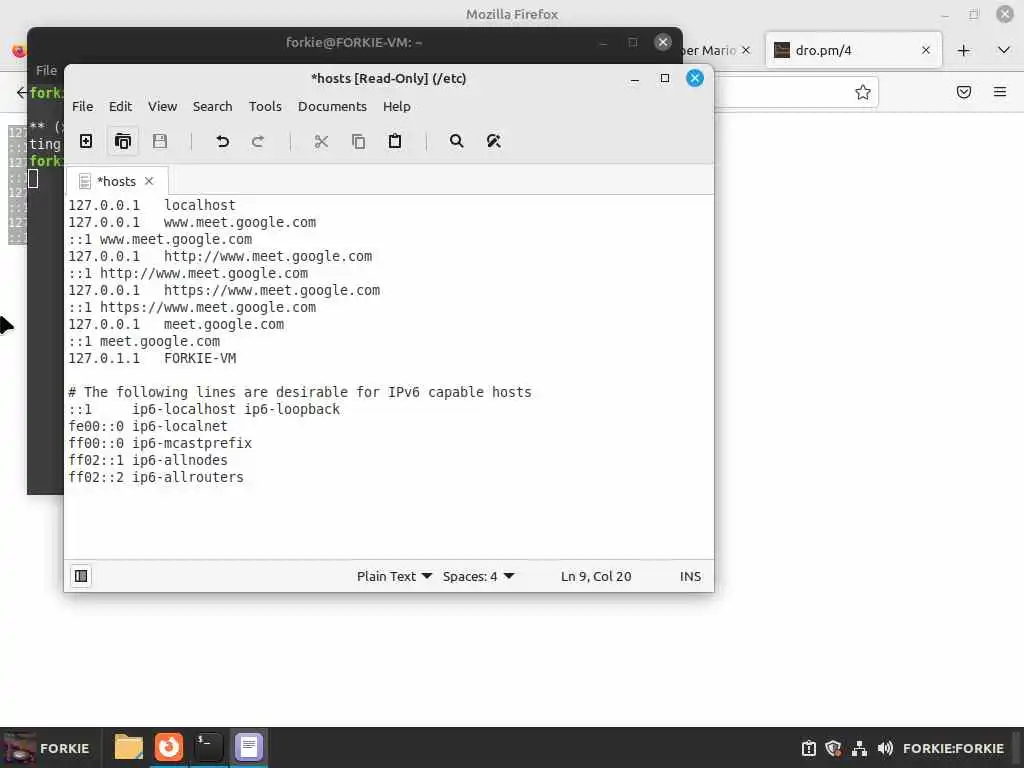Click the 'ff02::2 ip6-allrouters' line
Image resolution: width=1024 pixels, height=768 pixels.
(x=156, y=477)
